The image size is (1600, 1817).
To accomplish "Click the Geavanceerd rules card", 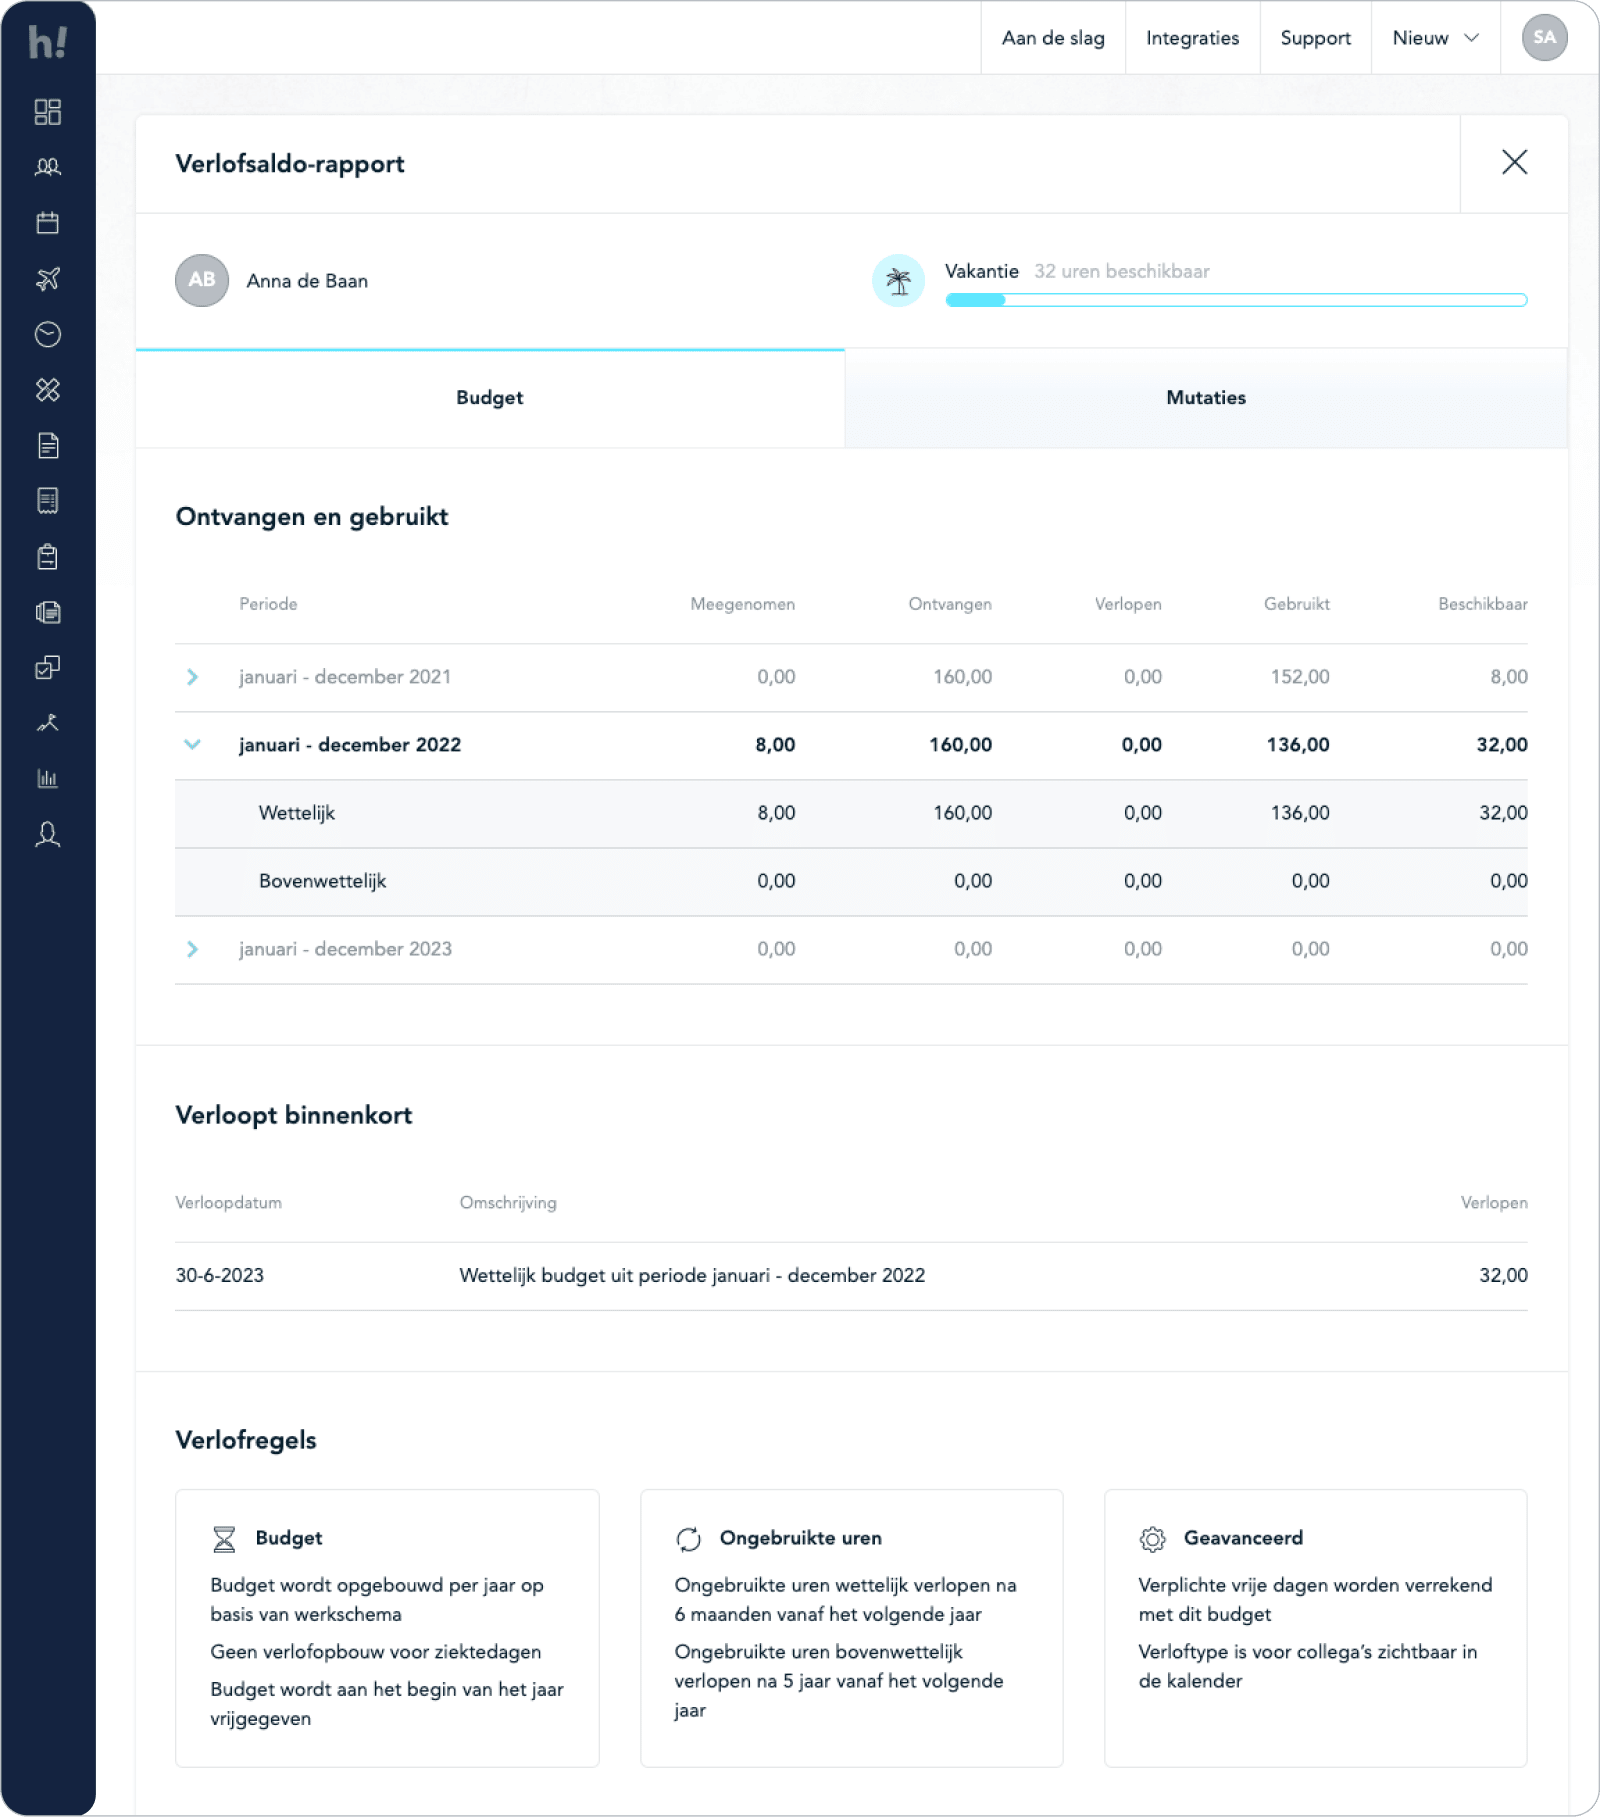I will tap(1315, 1628).
